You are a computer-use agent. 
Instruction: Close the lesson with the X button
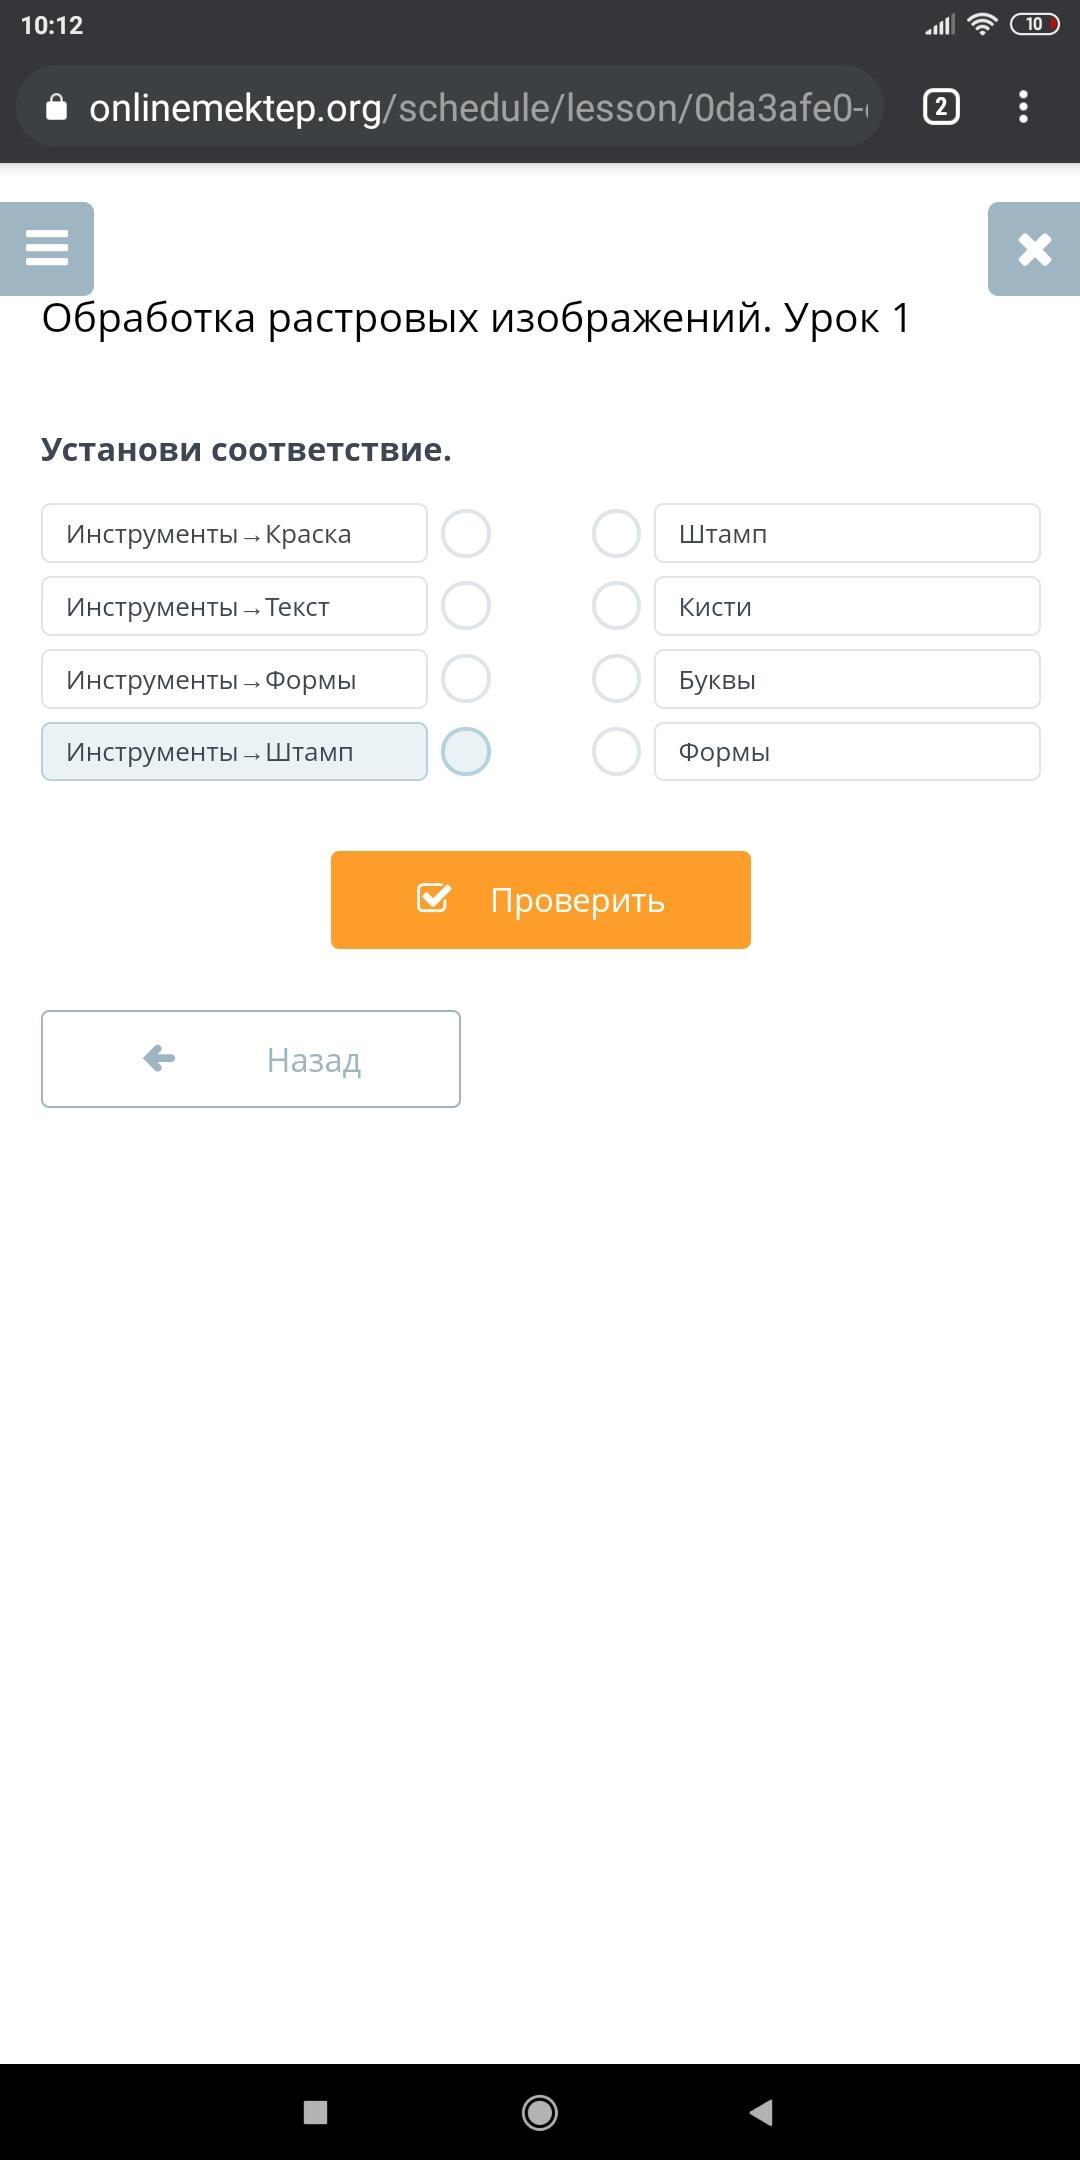pyautogui.click(x=1034, y=249)
